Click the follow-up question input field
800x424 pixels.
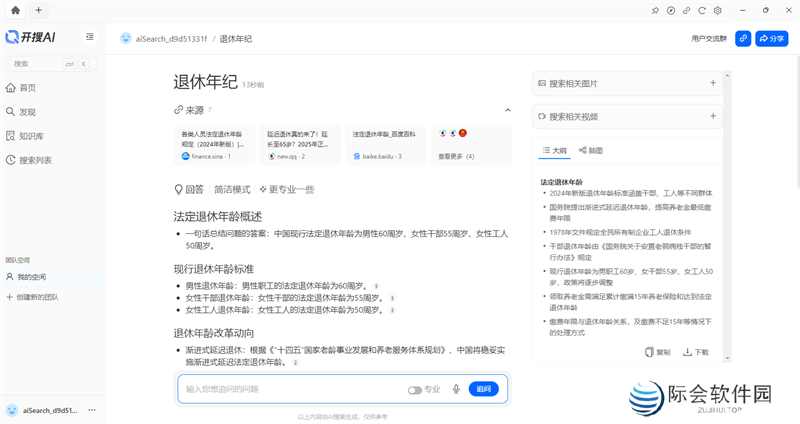click(x=290, y=389)
